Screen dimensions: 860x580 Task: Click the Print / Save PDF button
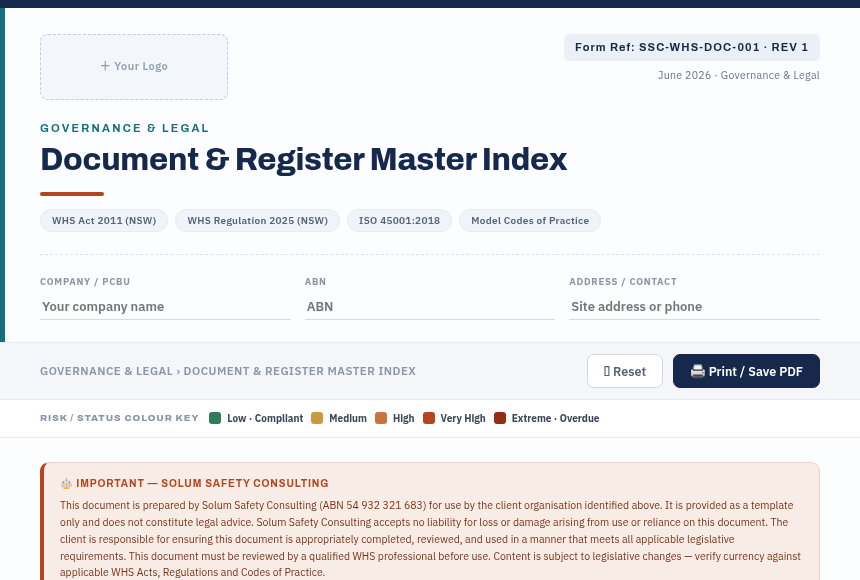pos(746,371)
